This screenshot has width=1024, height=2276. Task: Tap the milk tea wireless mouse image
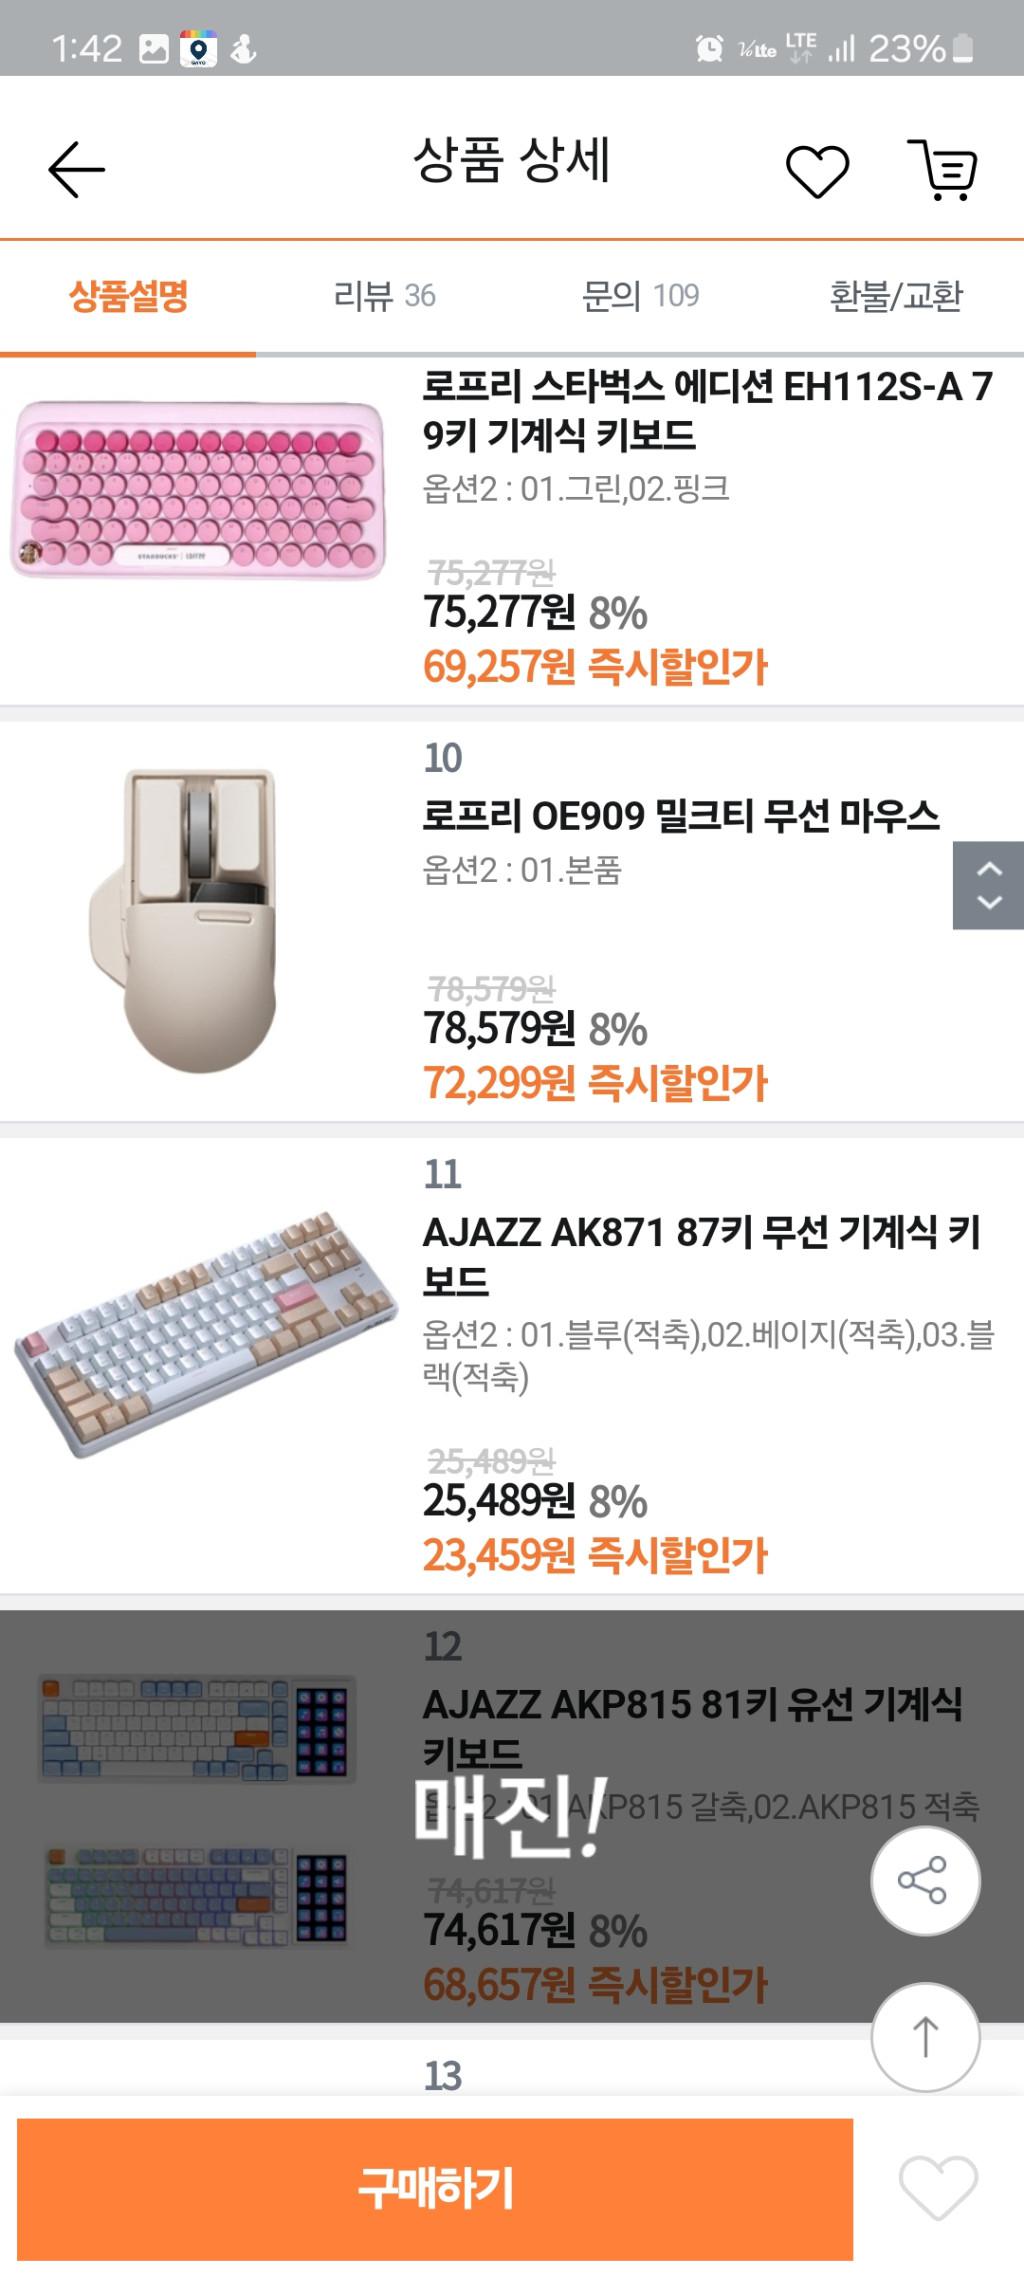coord(198,920)
